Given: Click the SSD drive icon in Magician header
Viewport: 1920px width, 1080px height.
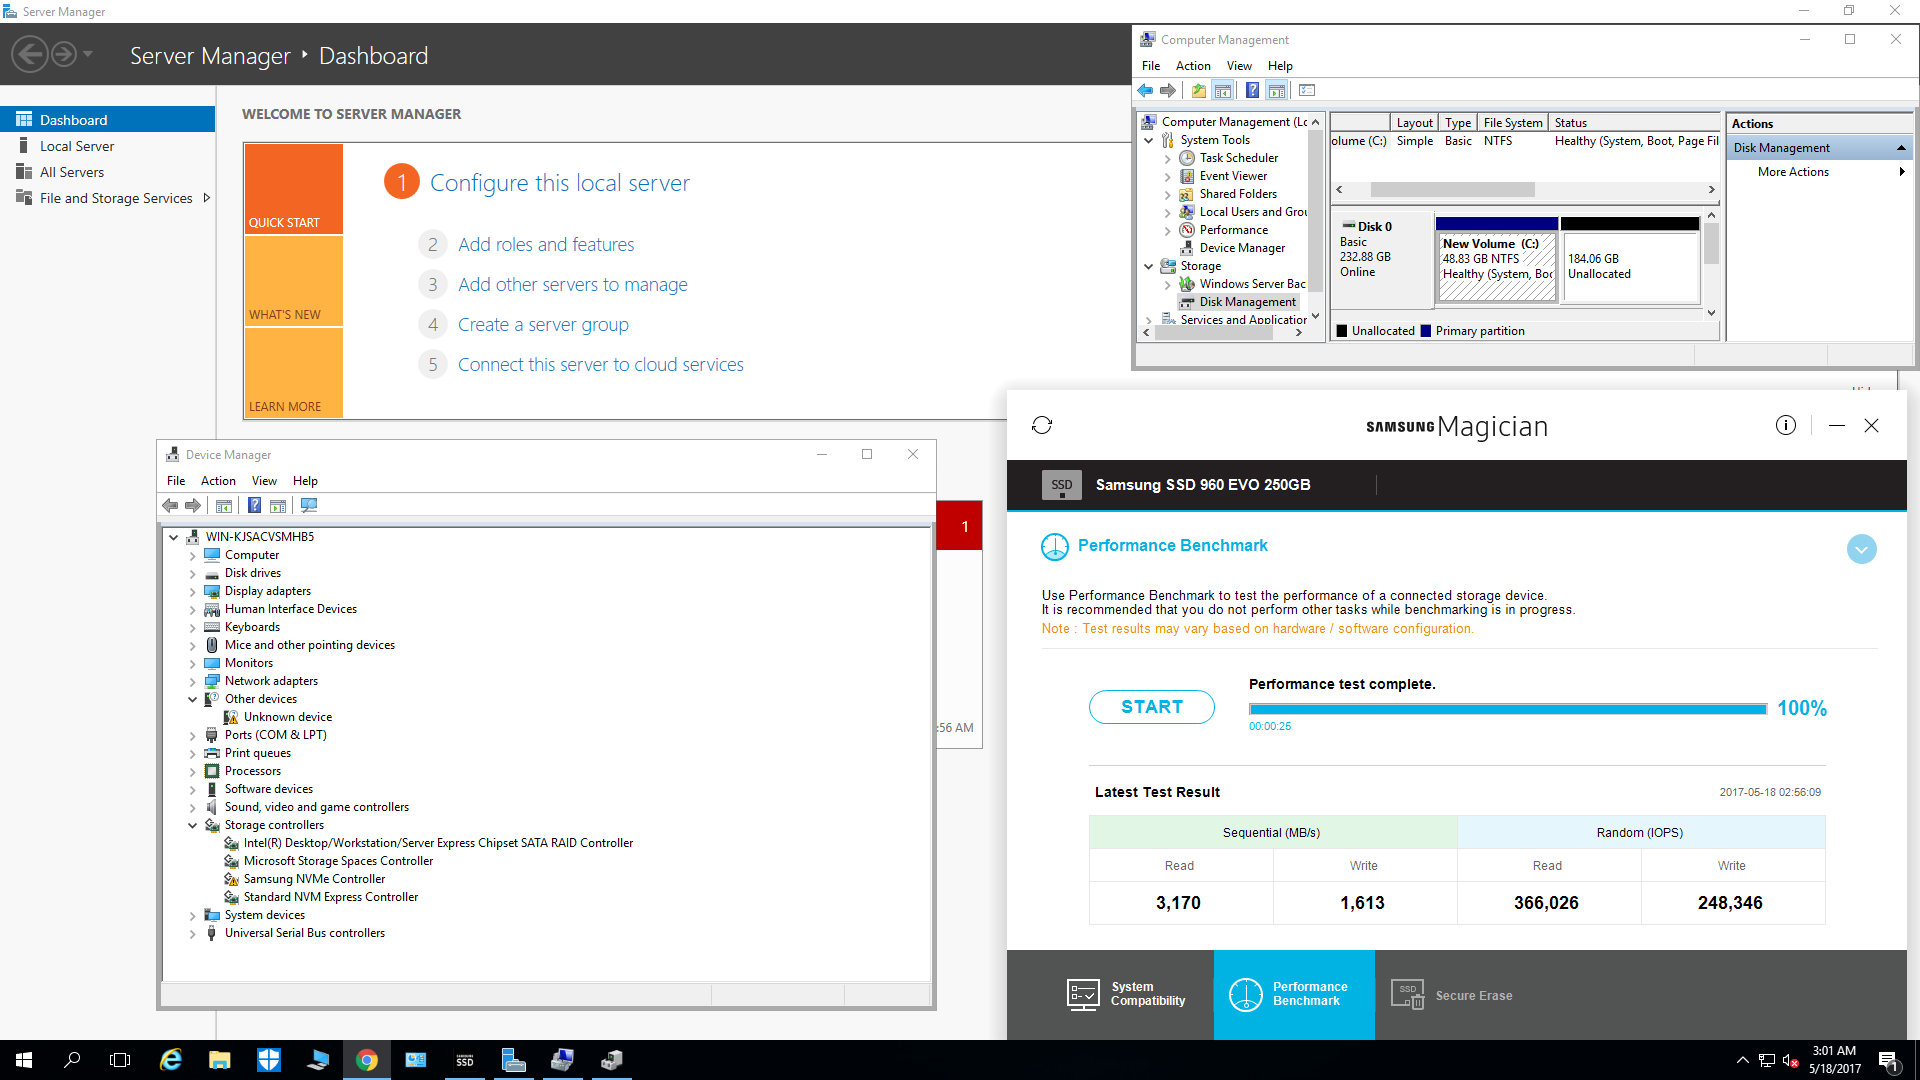Looking at the screenshot, I should click(1061, 485).
